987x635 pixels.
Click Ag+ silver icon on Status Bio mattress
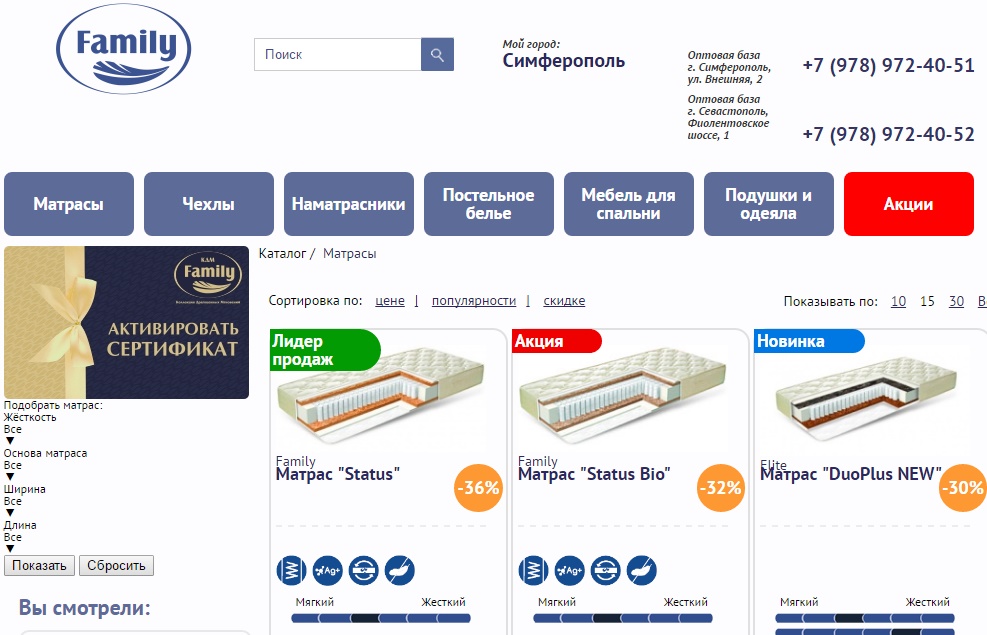point(570,571)
